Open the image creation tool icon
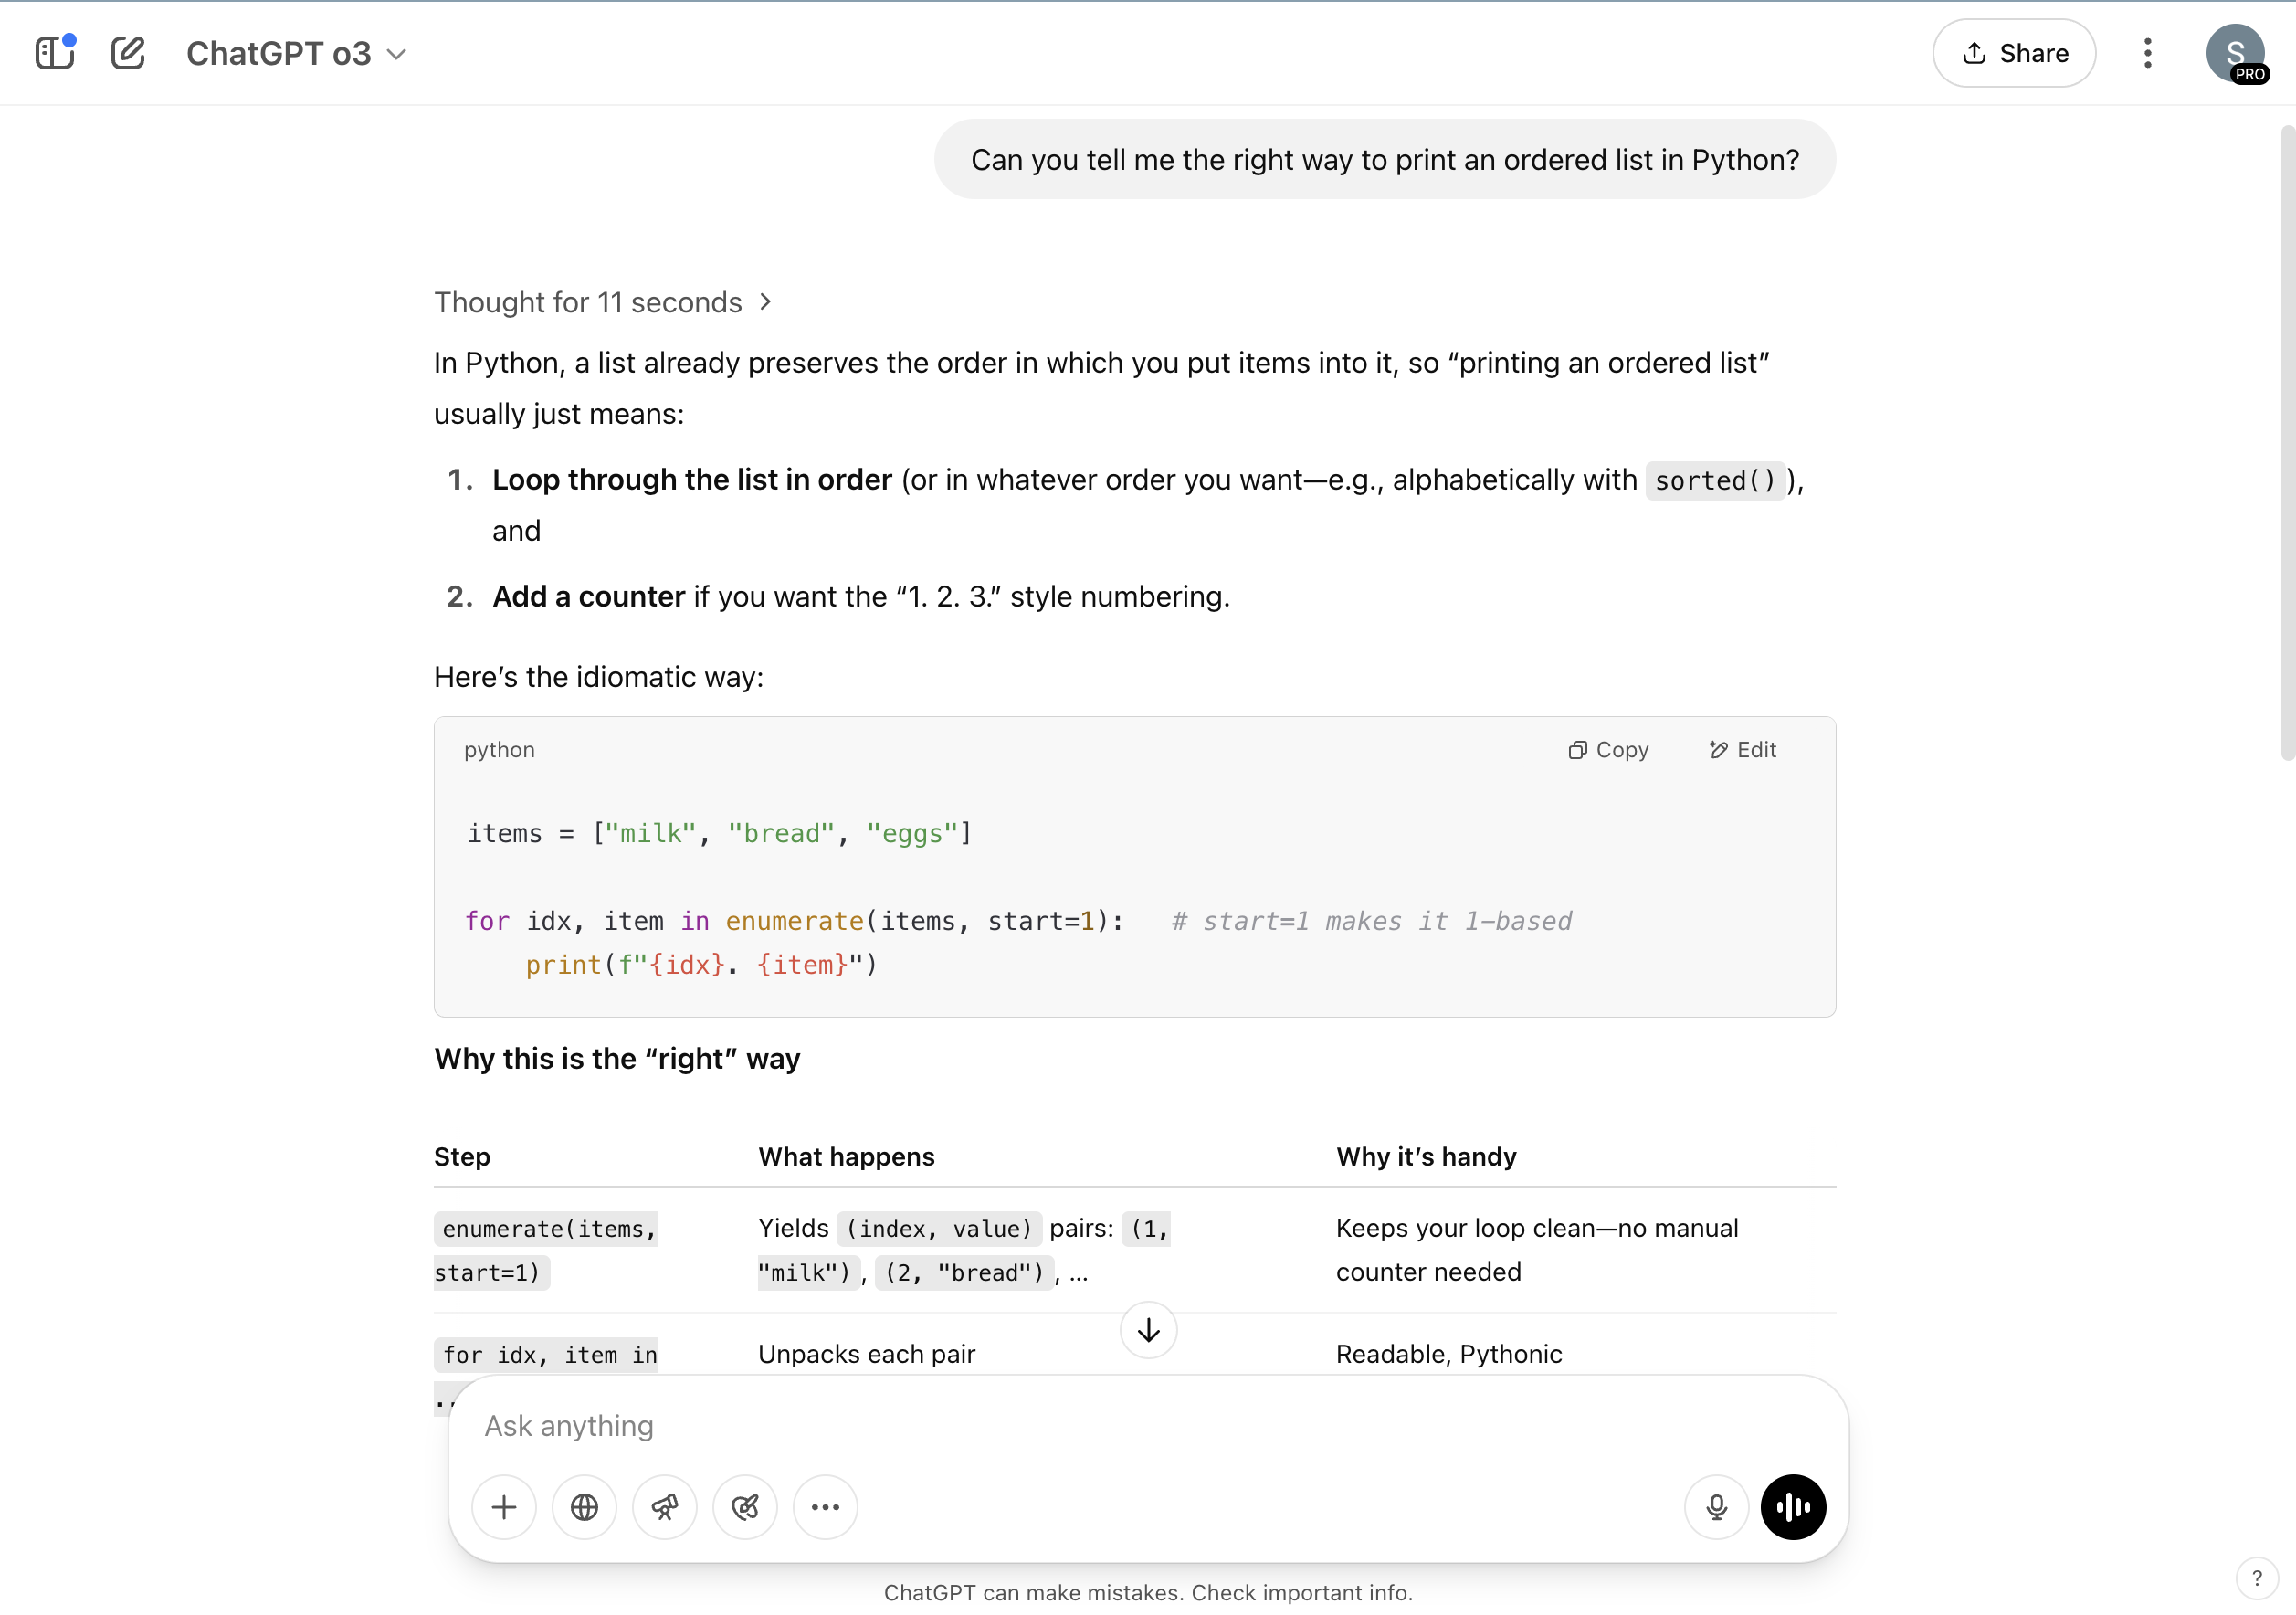 (x=744, y=1507)
